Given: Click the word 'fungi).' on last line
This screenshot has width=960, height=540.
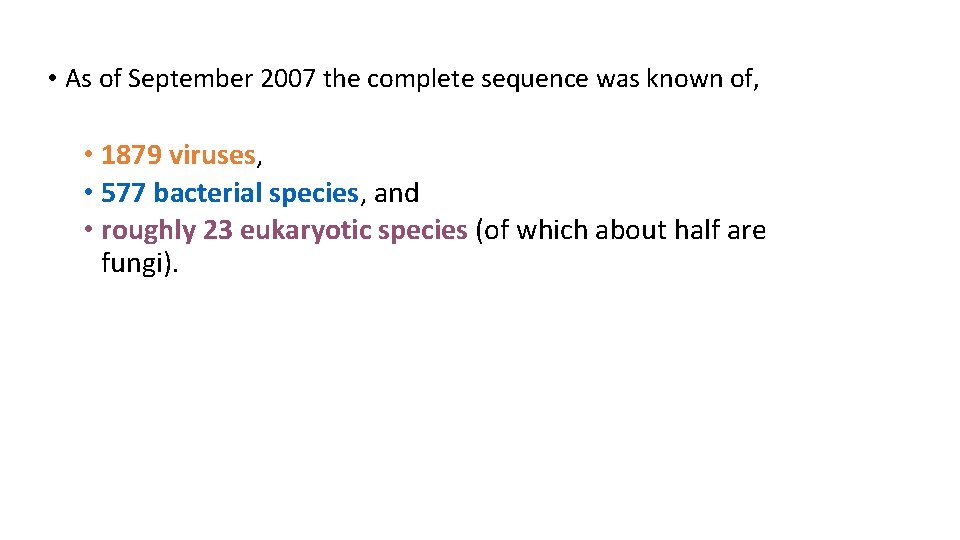Looking at the screenshot, I should click(x=140, y=264).
